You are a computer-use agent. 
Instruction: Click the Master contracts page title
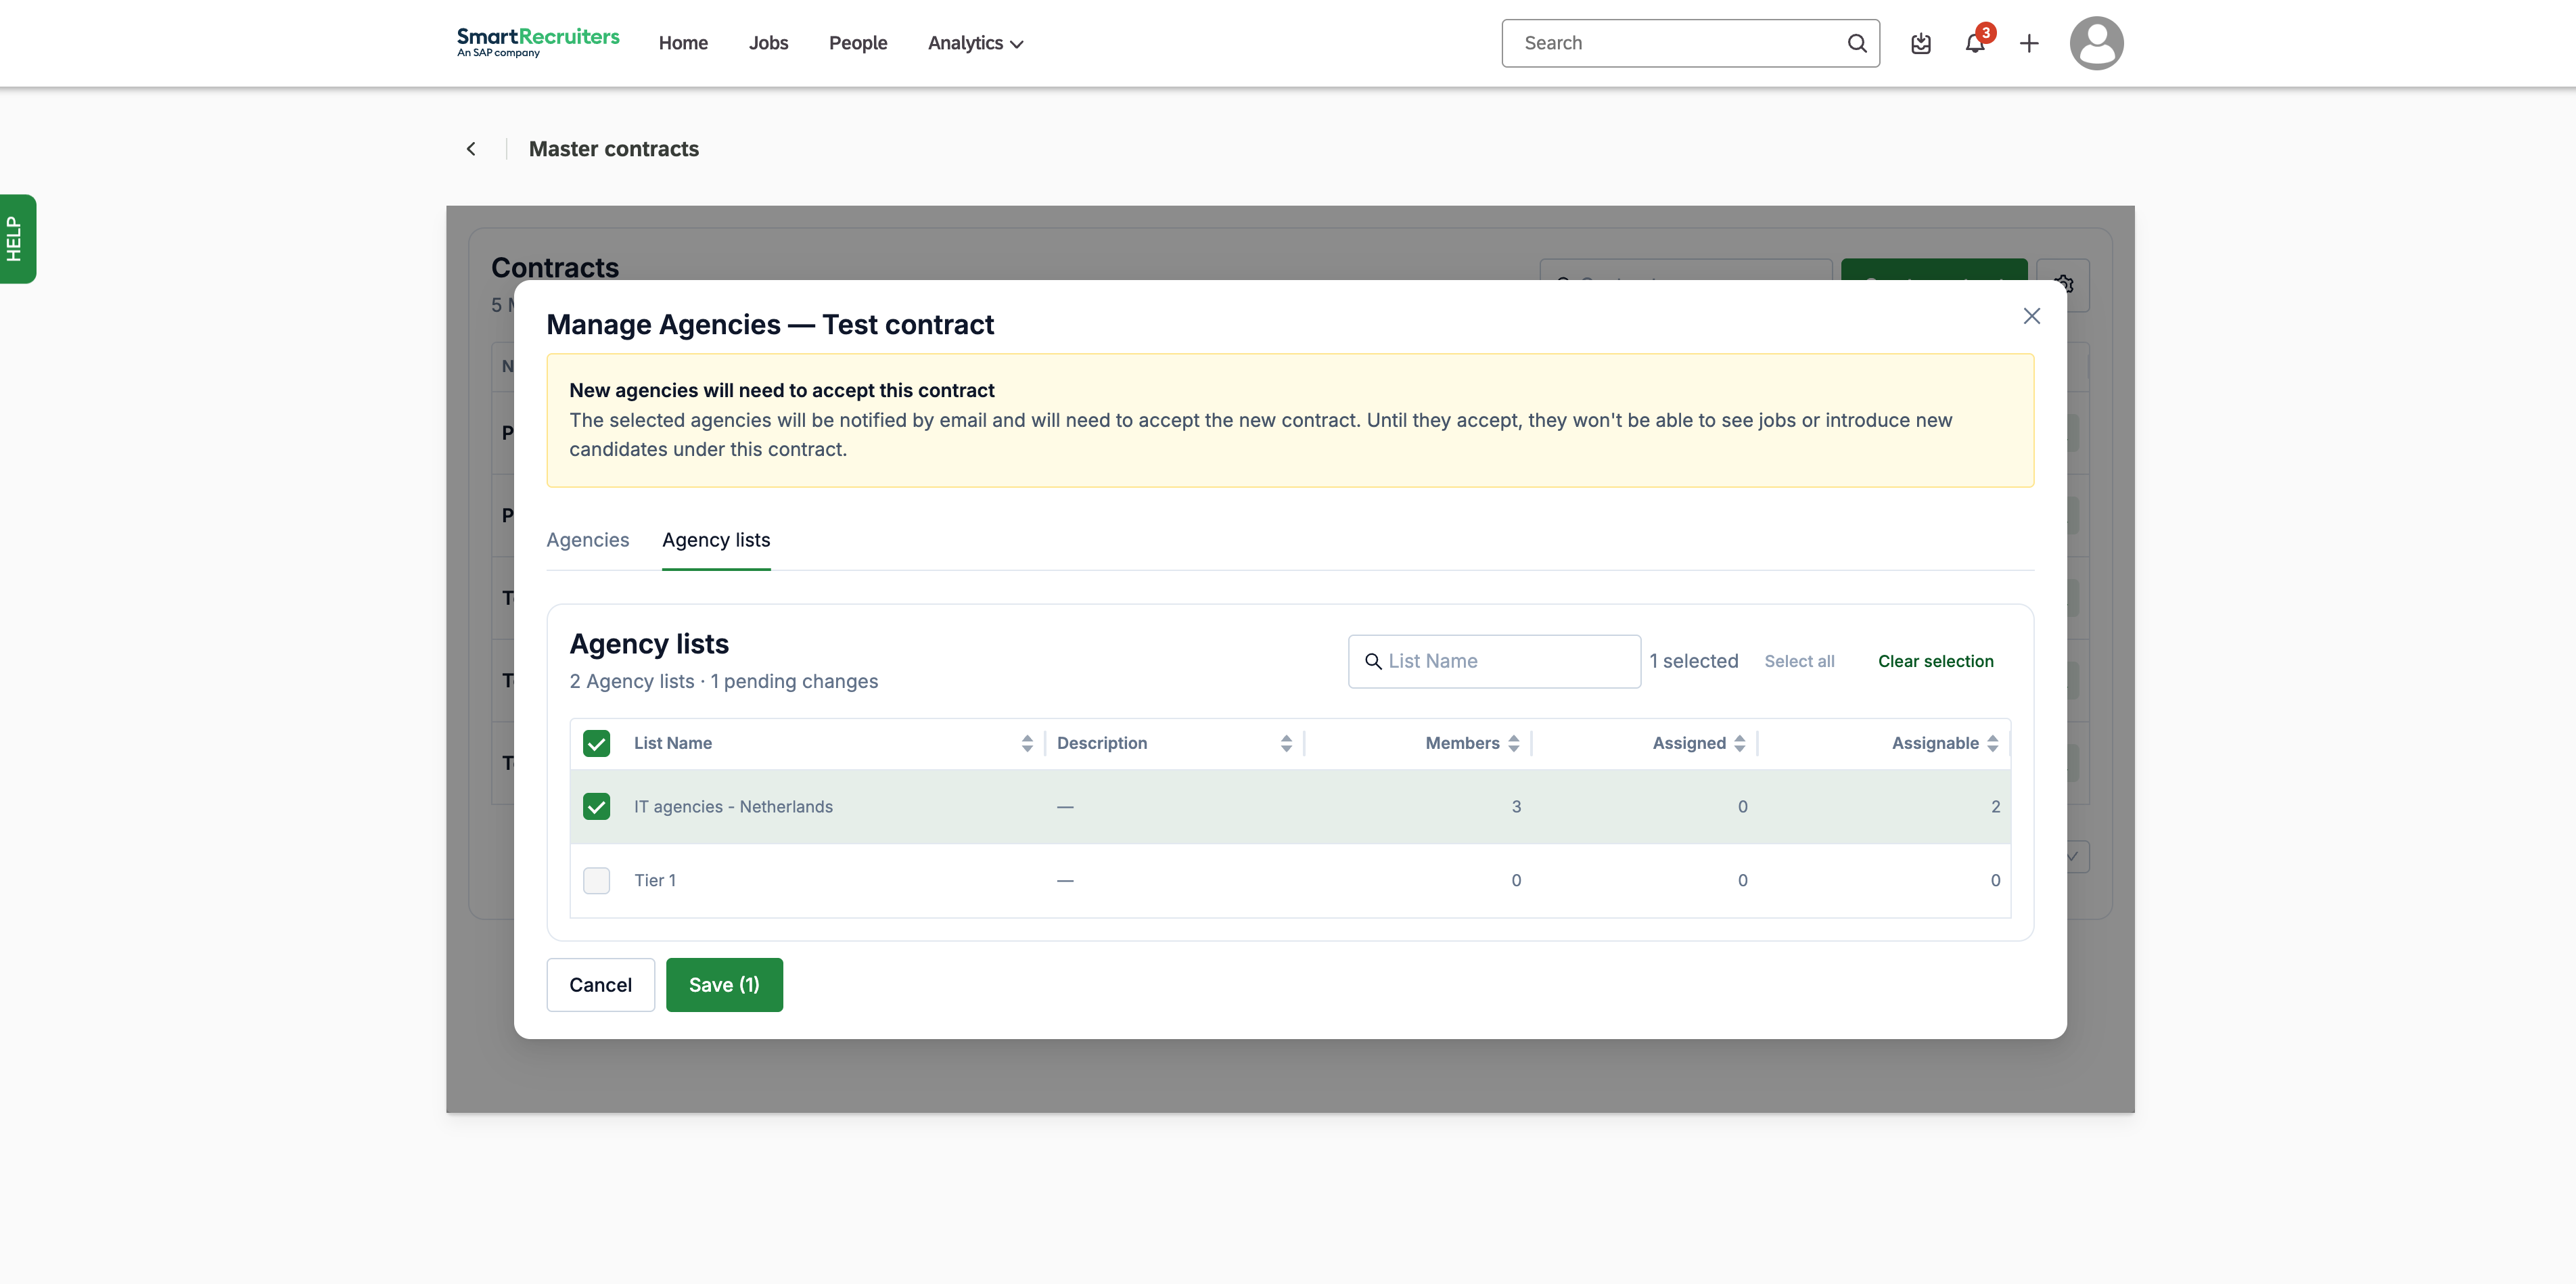613,149
